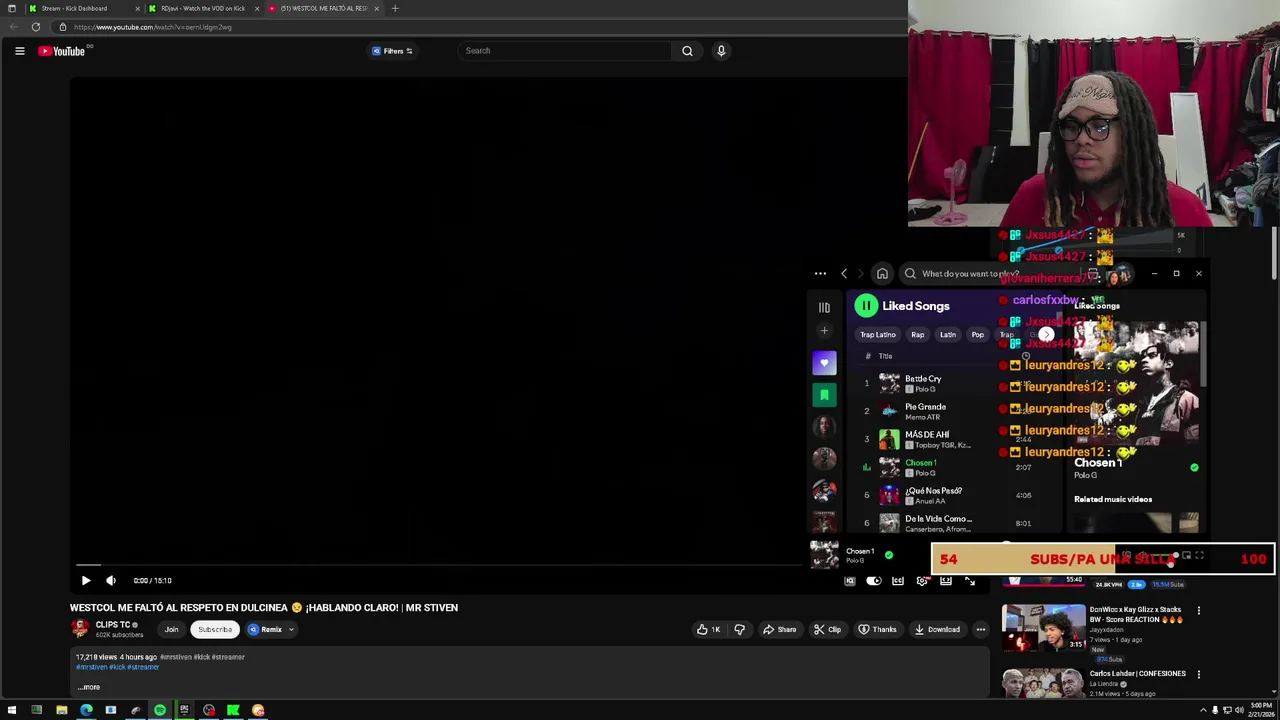1280x720 pixels.
Task: Select Pop filter chip in Spotify
Action: 978,335
